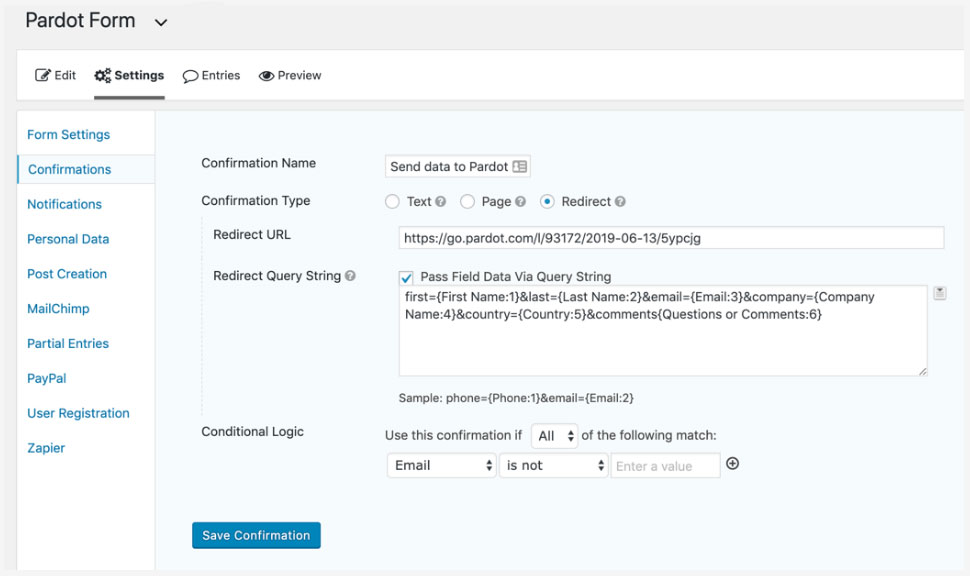The image size is (970, 576).
Task: Click 'of the following match:' text
Action: point(649,436)
